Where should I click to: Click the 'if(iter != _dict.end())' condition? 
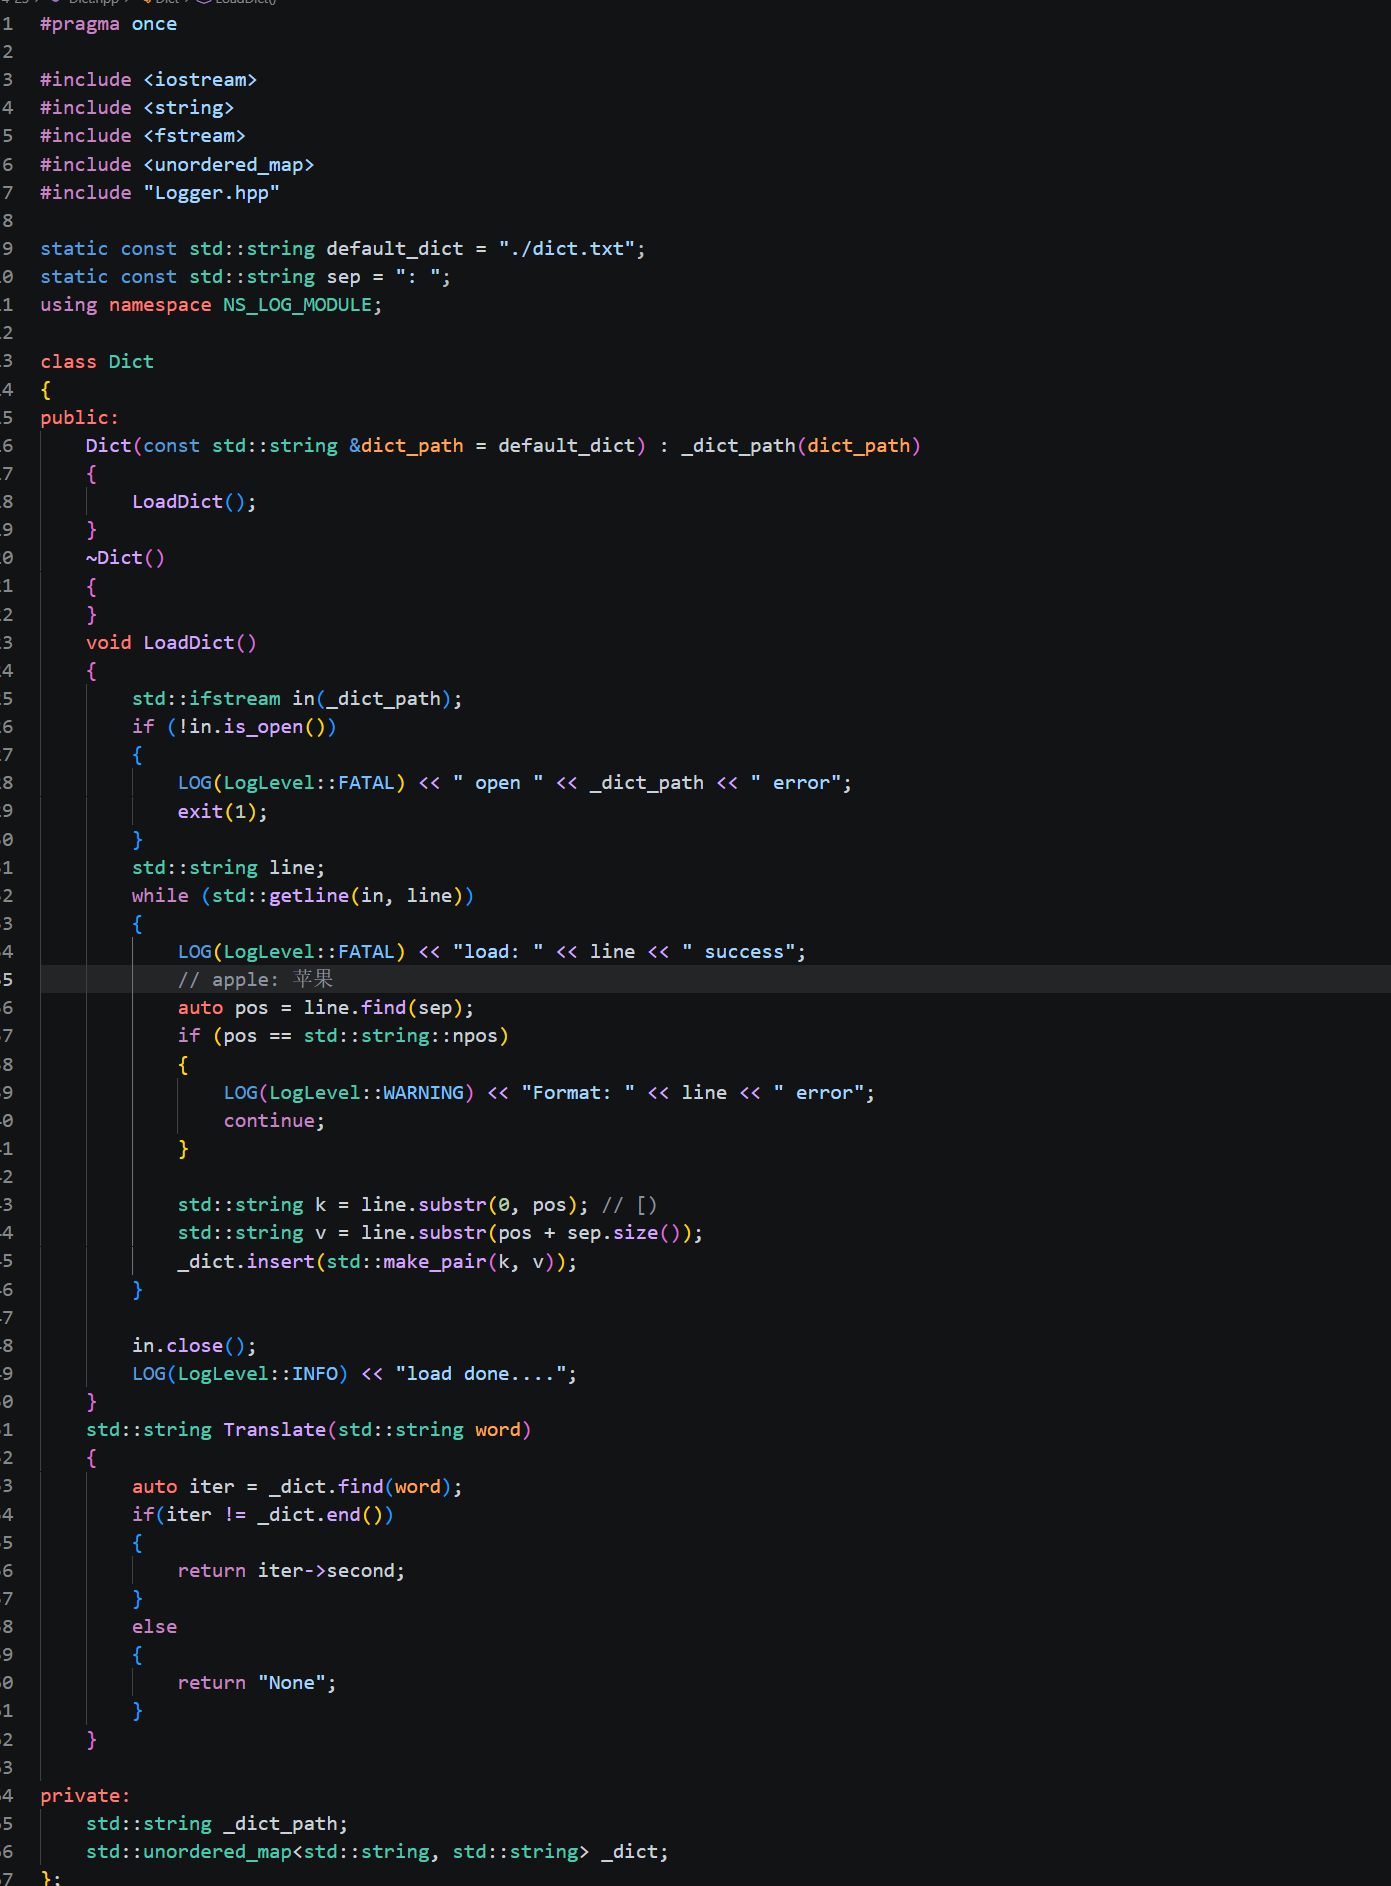[x=263, y=1515]
